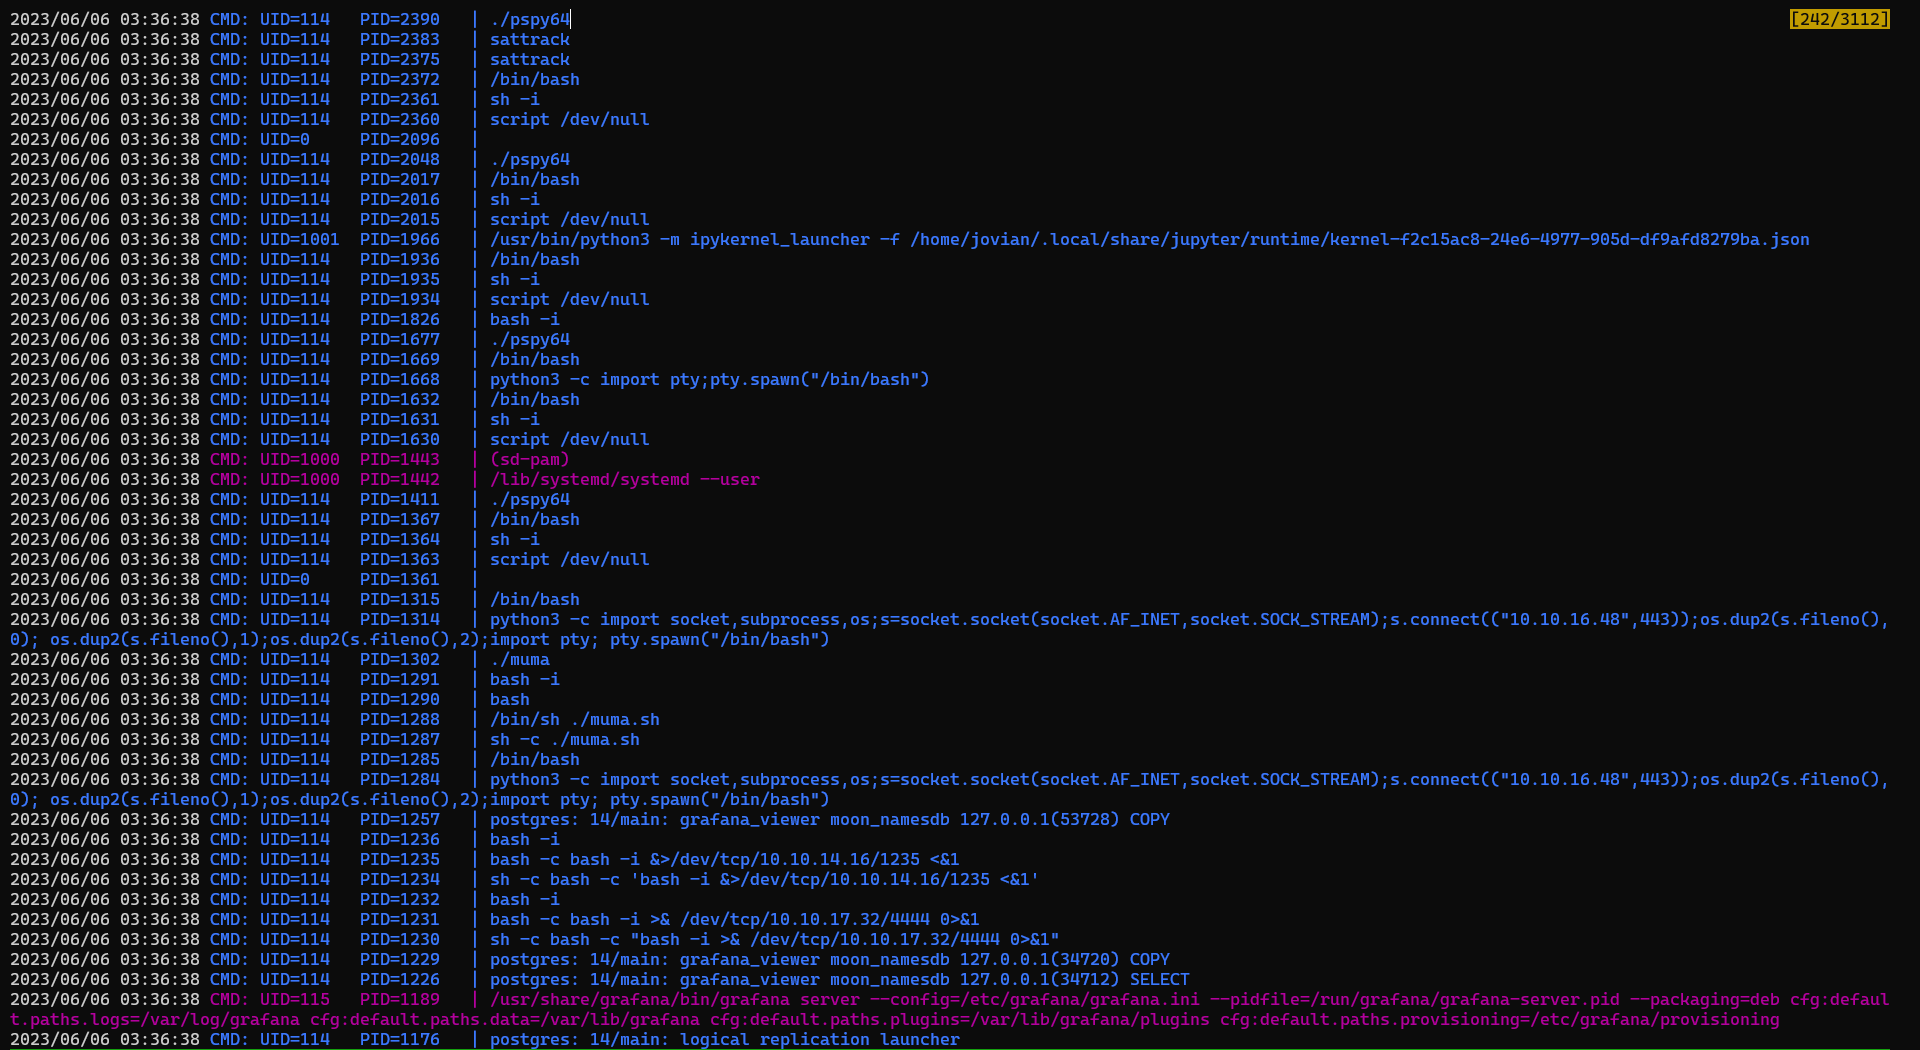Click the yellow [242/3112] position indicator

1838,19
